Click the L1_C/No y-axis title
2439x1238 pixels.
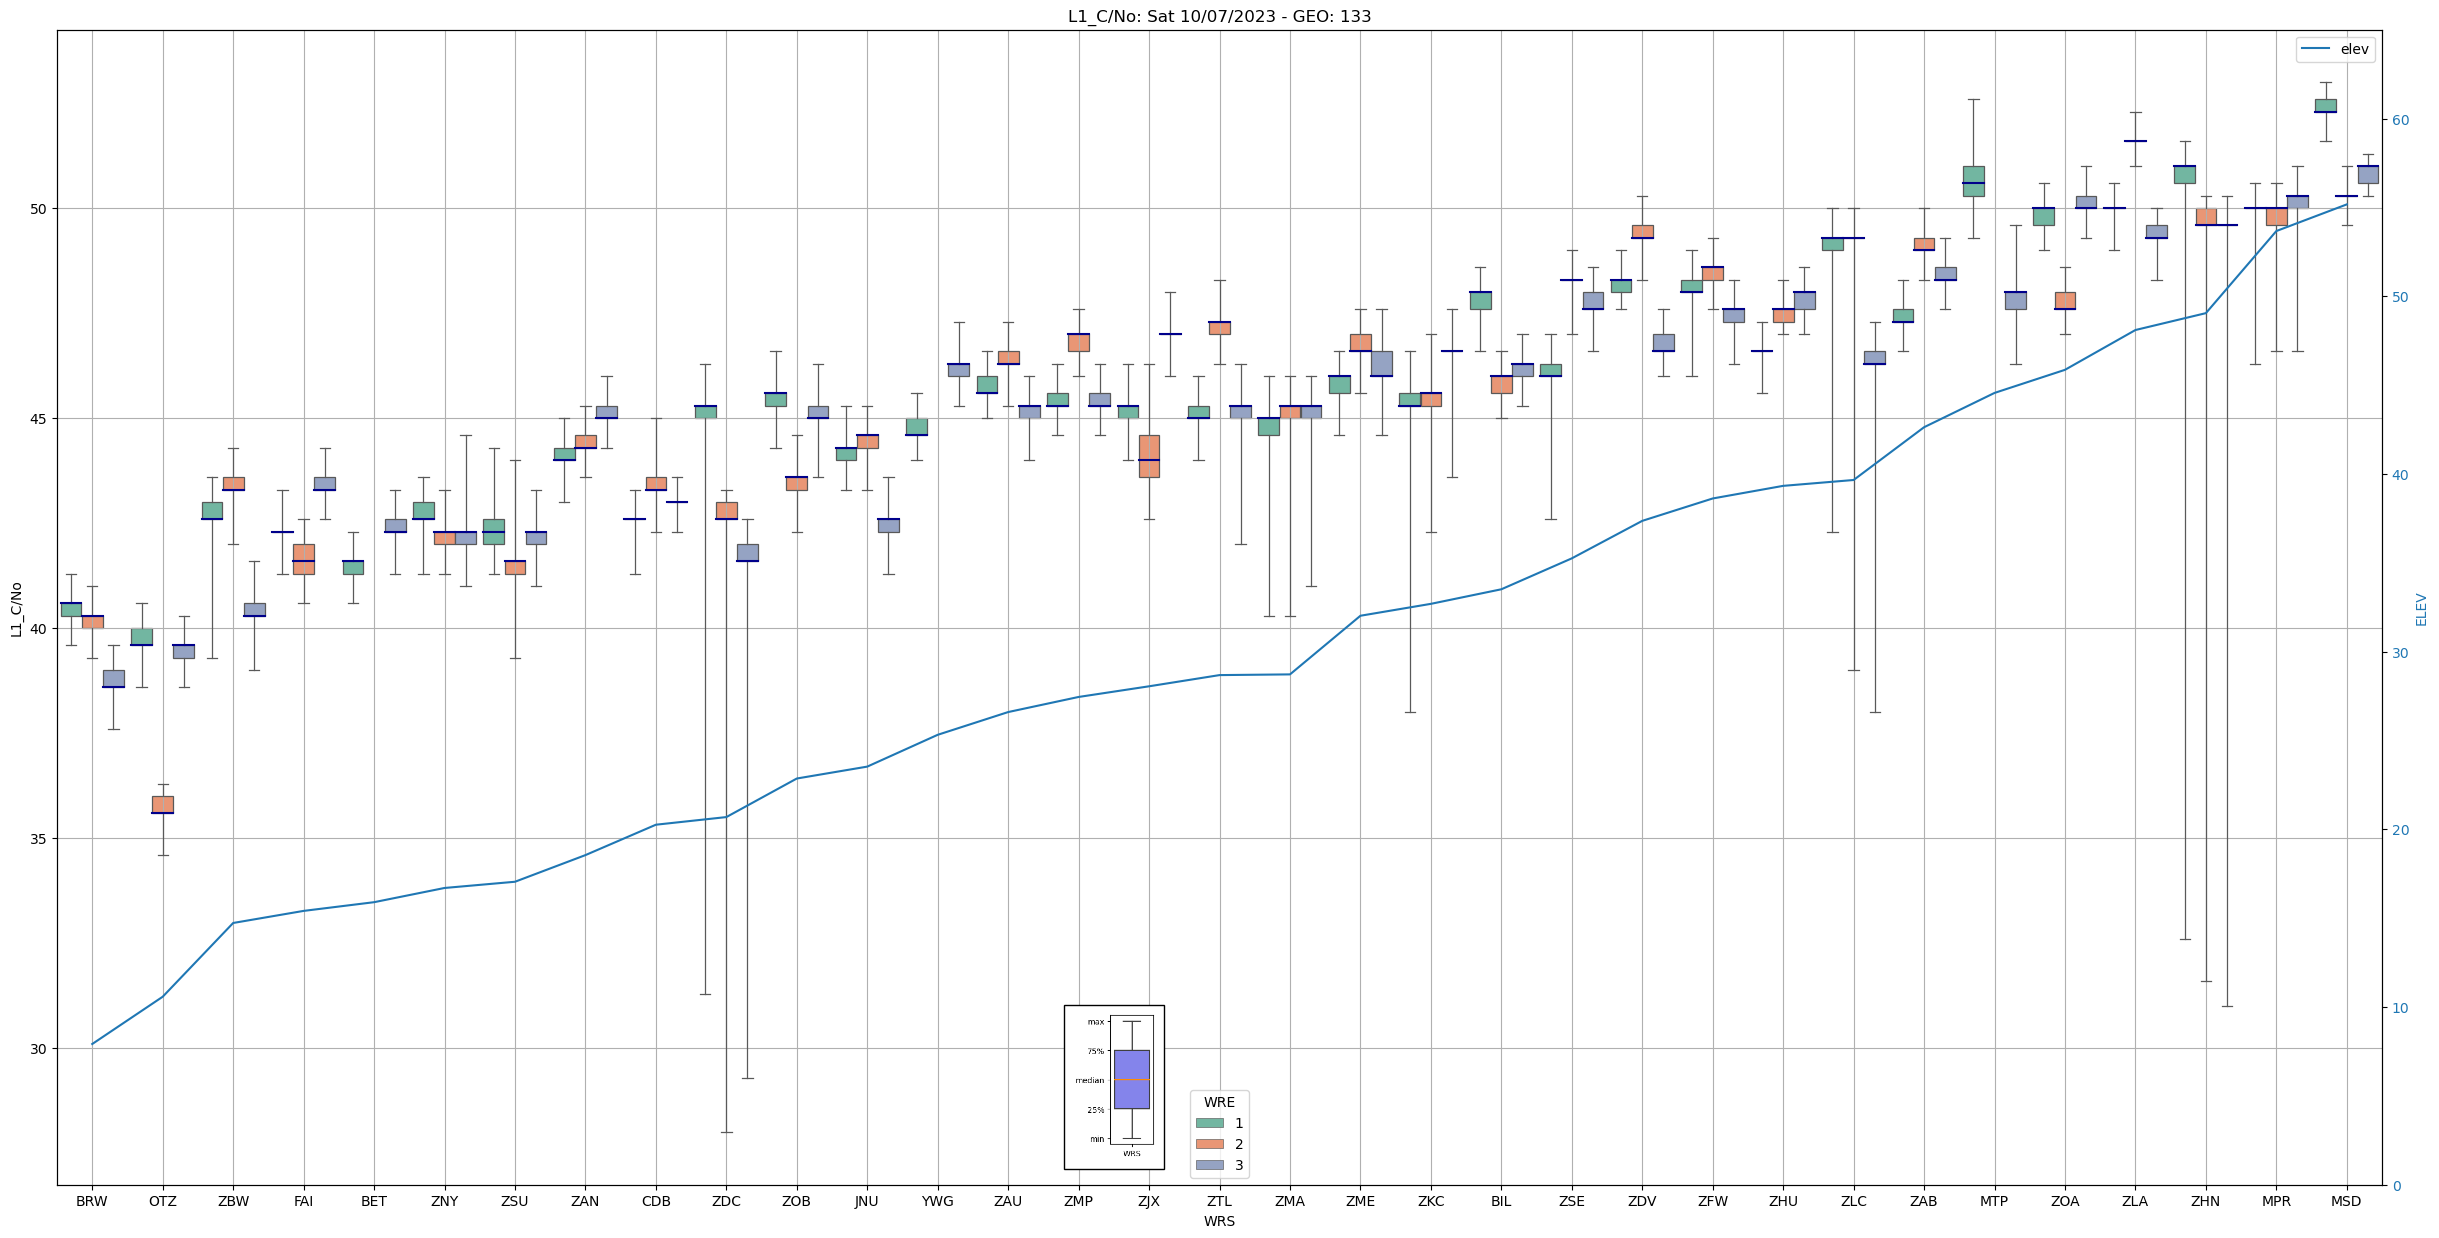click(x=16, y=609)
